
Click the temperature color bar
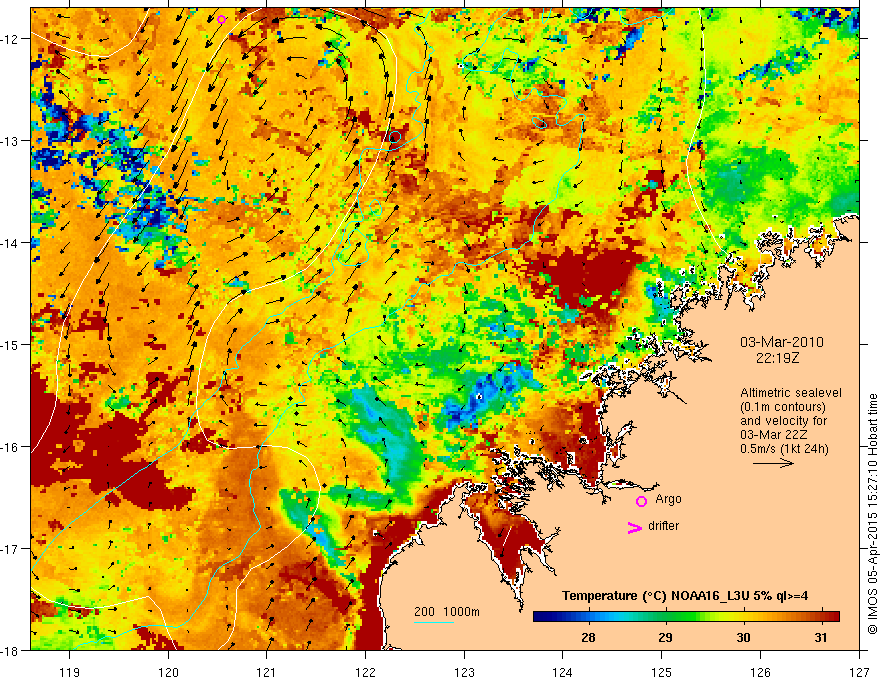686,616
